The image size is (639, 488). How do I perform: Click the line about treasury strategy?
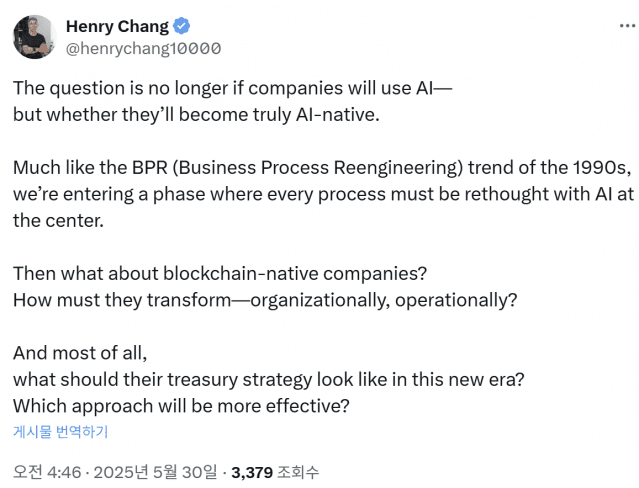tap(269, 380)
